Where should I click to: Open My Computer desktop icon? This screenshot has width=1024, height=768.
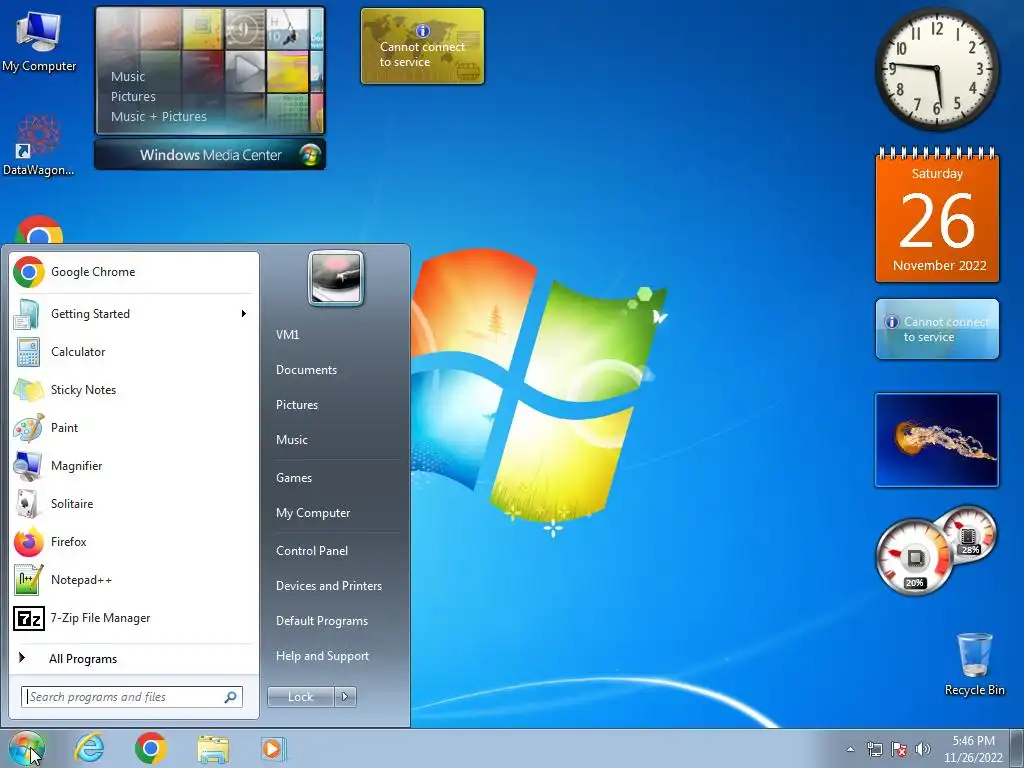(39, 42)
